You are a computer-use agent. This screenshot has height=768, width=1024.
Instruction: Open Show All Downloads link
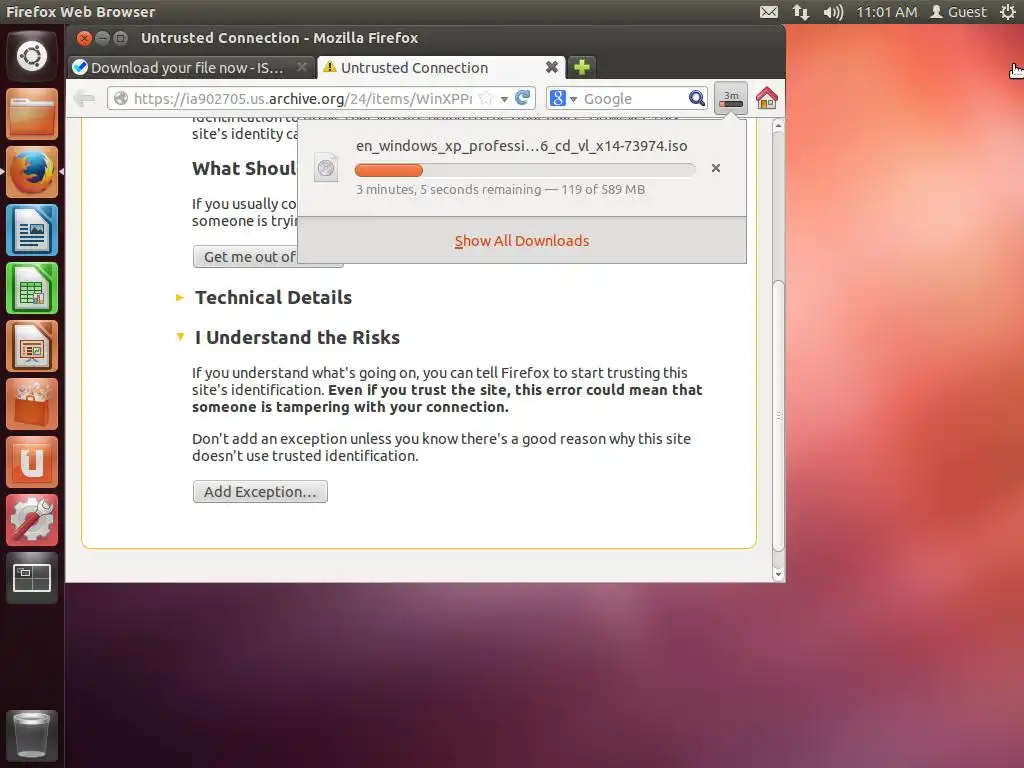[522, 241]
